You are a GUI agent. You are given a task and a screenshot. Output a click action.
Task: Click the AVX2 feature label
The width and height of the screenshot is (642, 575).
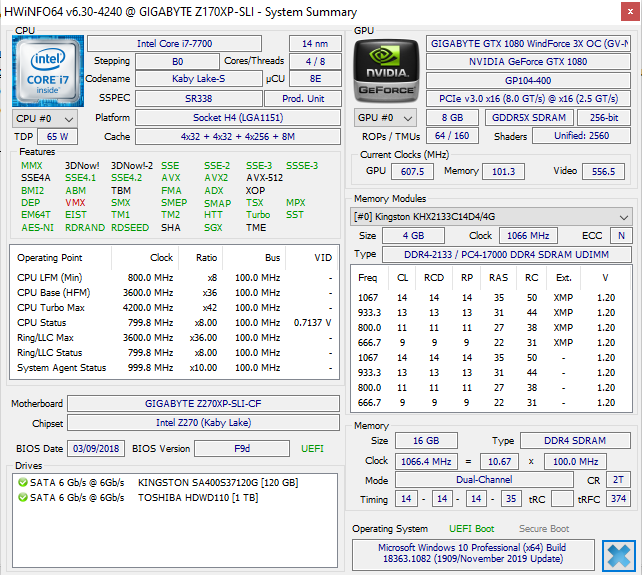(216, 178)
